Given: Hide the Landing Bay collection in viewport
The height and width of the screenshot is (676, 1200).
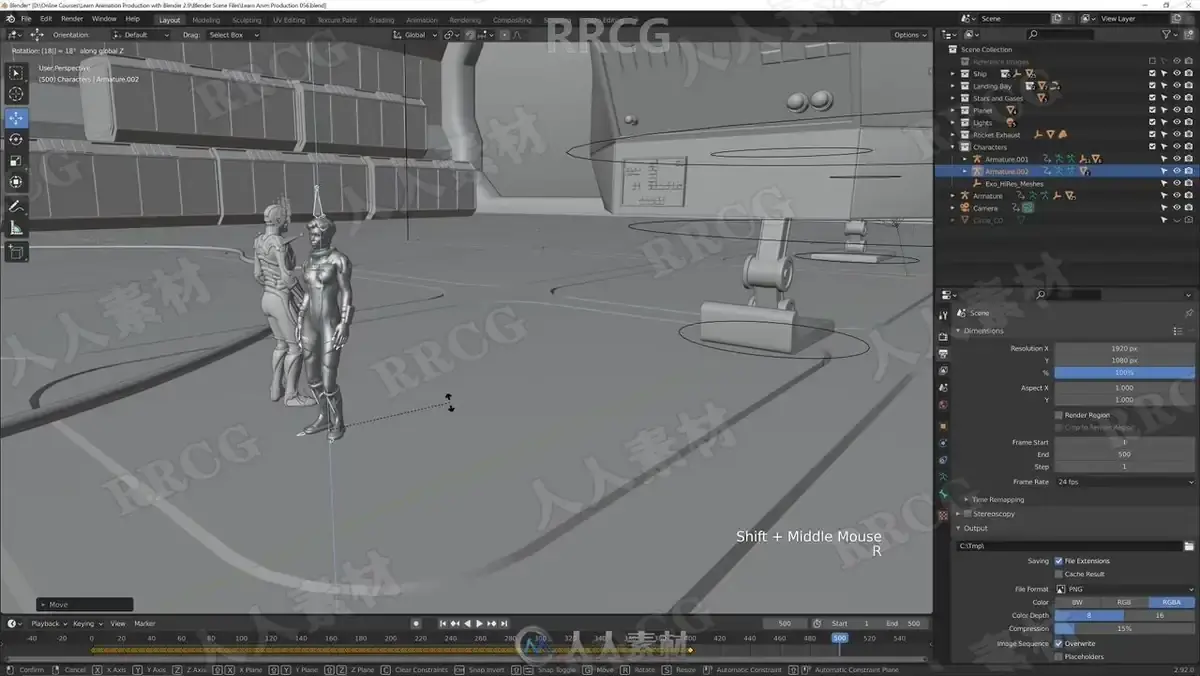Looking at the screenshot, I should point(1177,86).
